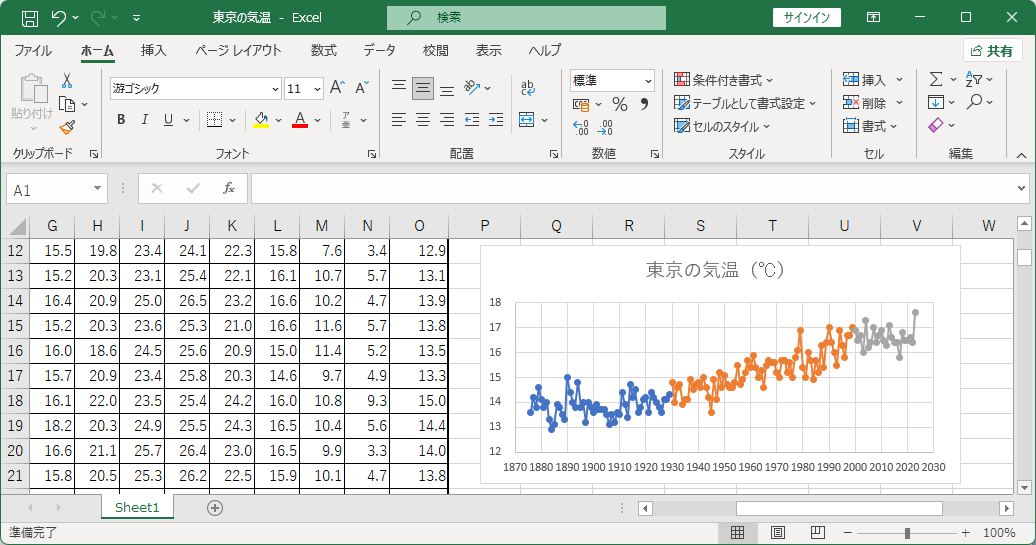The image size is (1036, 545).
Task: Click the zoom out minus button
Action: (848, 532)
